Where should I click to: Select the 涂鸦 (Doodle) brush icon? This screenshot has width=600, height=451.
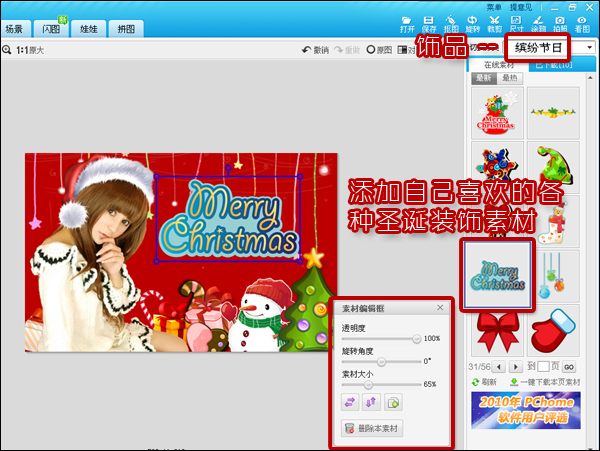pos(538,24)
